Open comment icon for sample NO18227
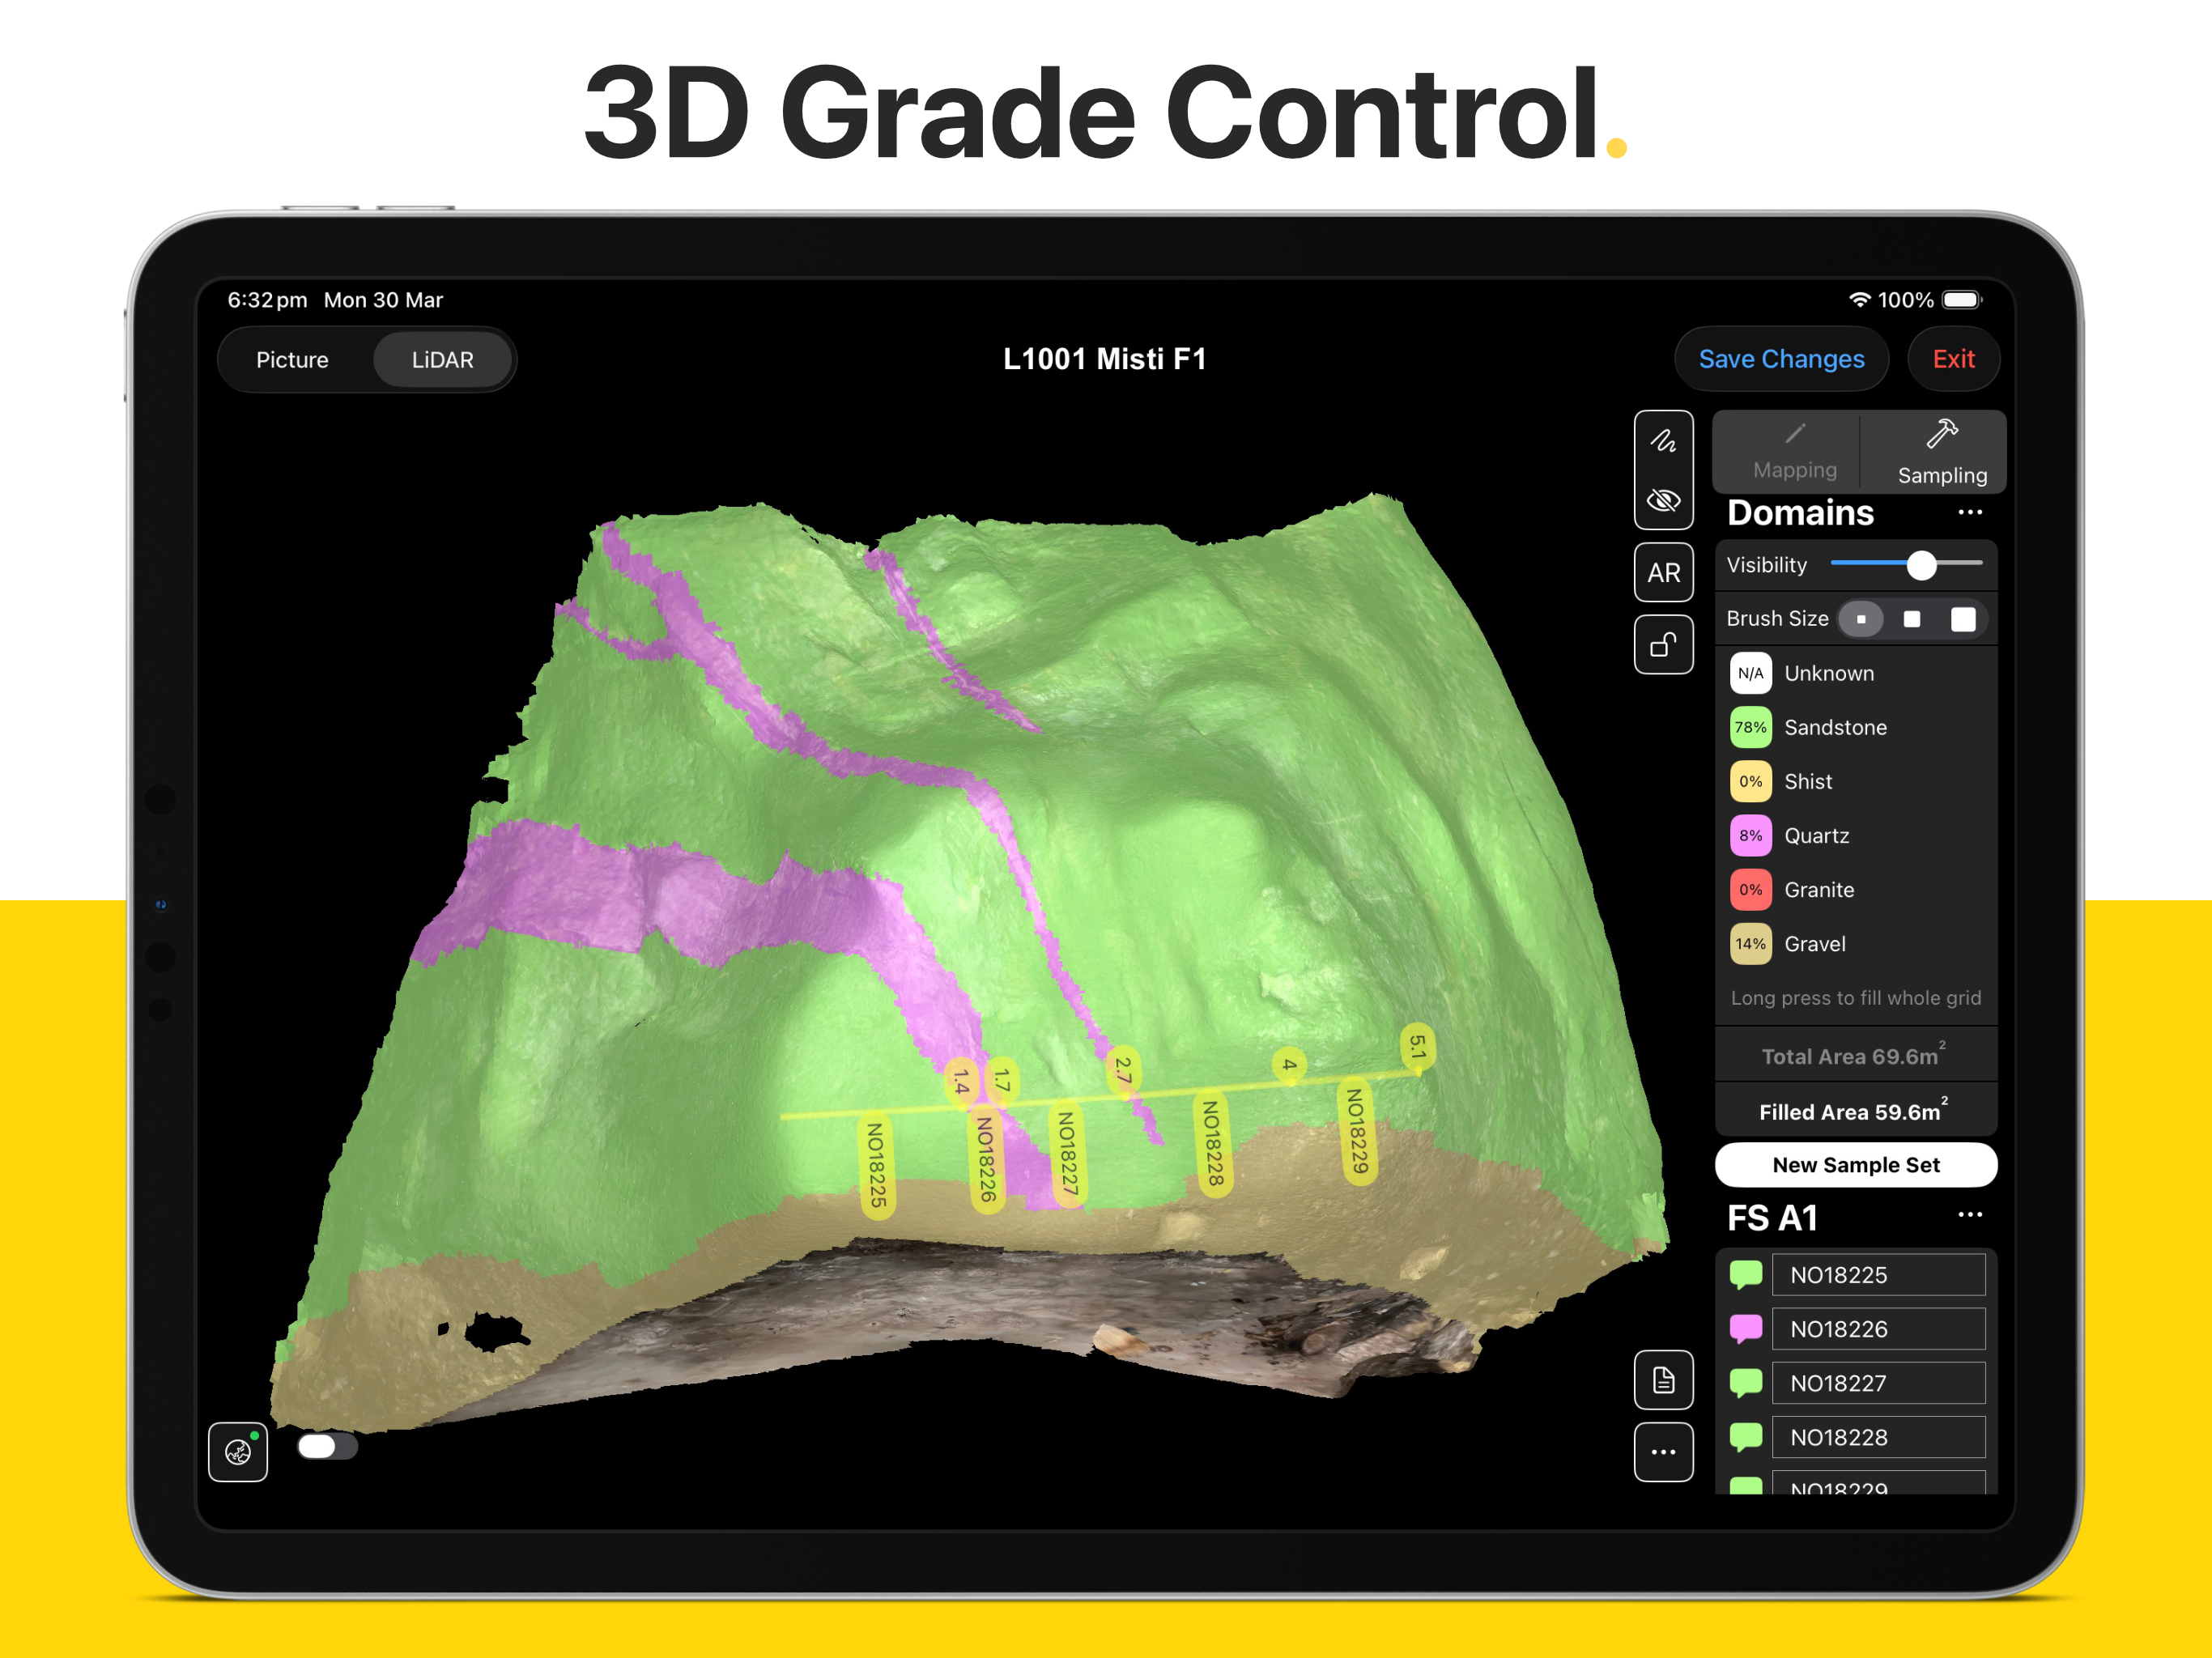 point(1745,1383)
